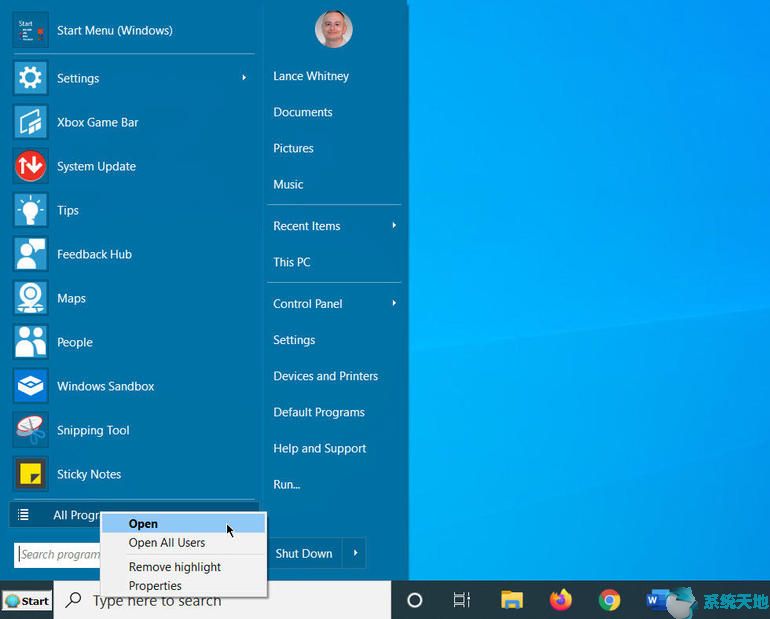
Task: Open Settings in the right pane
Action: pyautogui.click(x=294, y=340)
